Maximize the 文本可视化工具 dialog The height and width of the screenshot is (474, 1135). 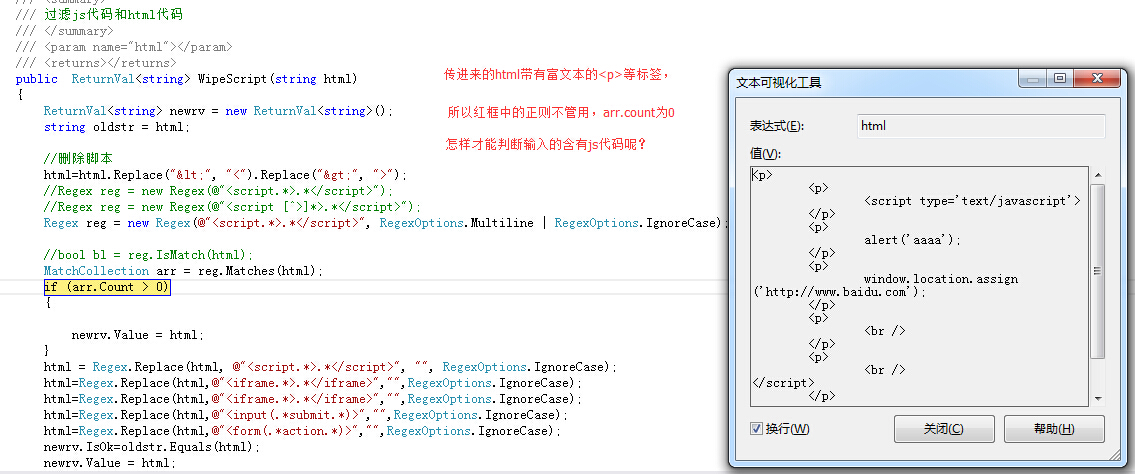(1060, 78)
